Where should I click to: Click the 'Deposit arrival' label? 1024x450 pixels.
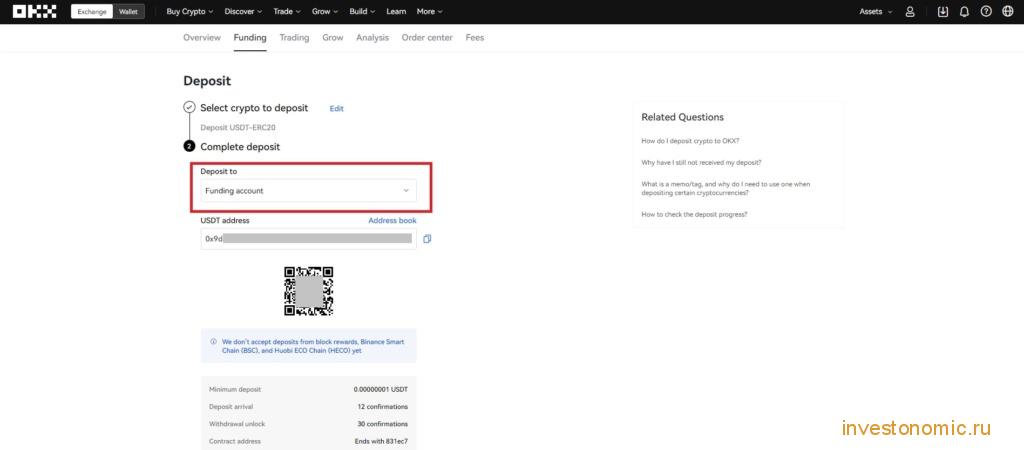[x=233, y=407]
